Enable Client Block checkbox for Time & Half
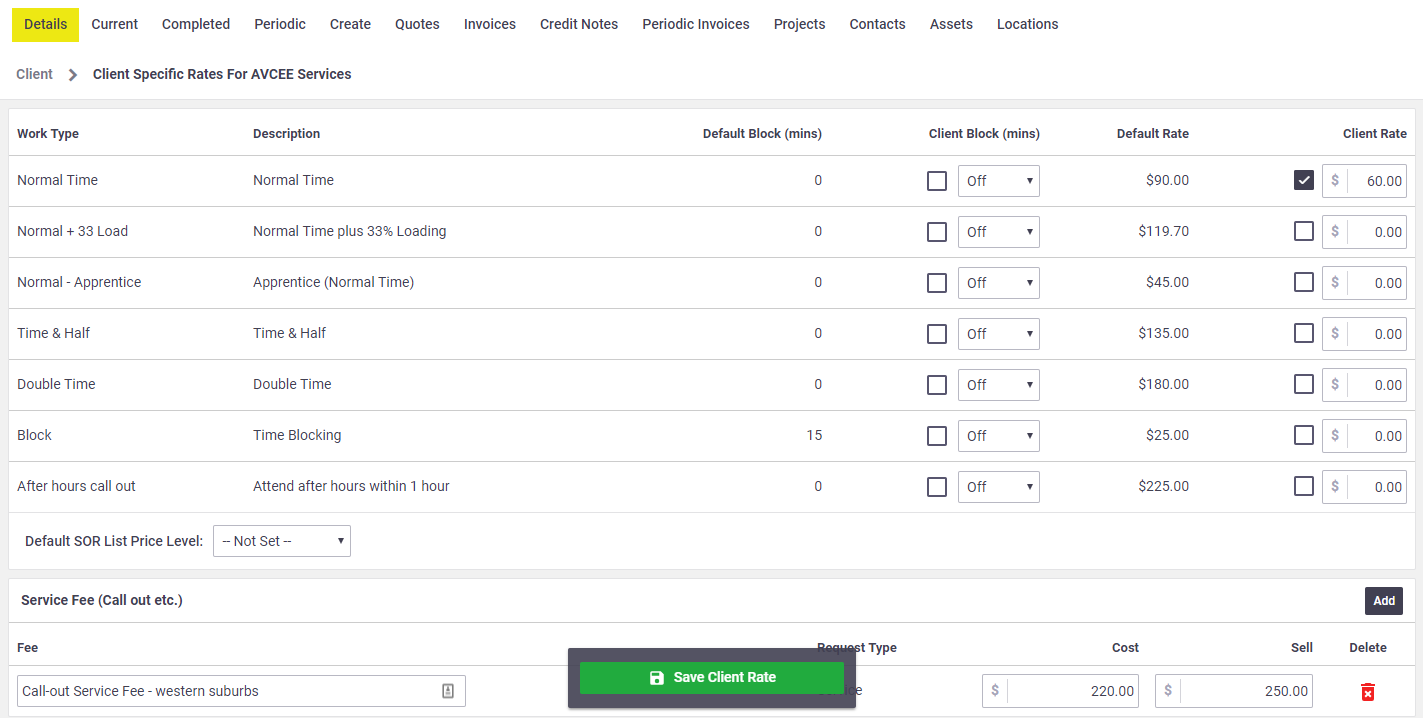This screenshot has height=718, width=1423. click(937, 334)
